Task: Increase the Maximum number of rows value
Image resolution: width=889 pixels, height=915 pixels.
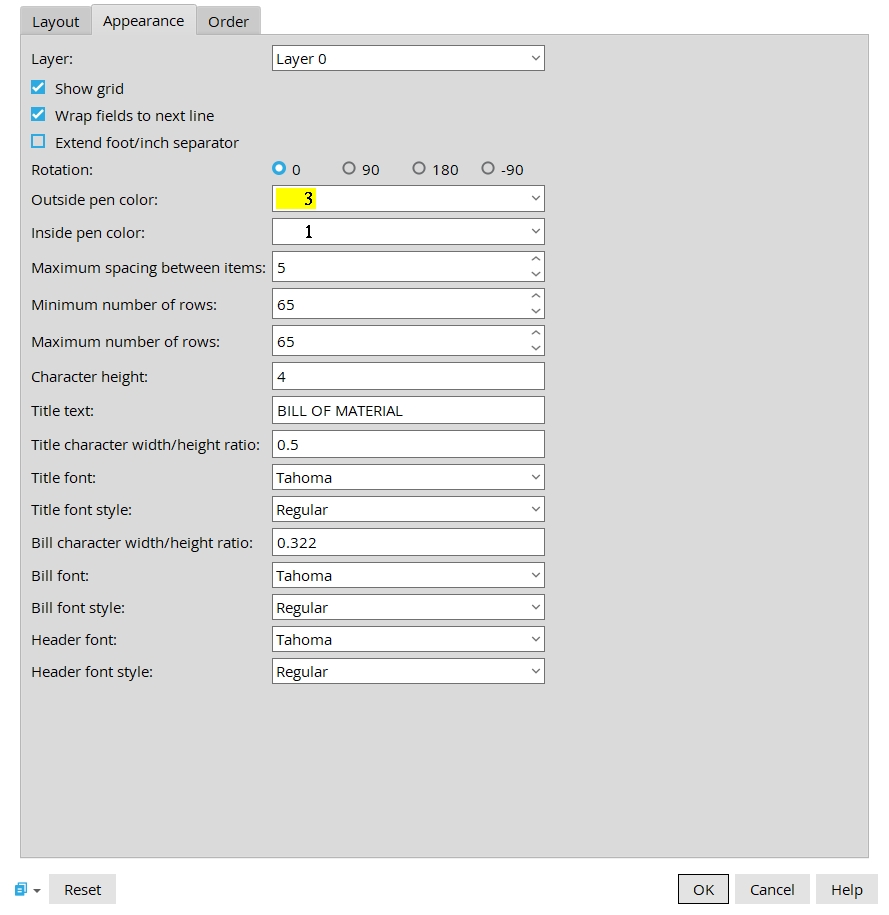Action: click(x=536, y=334)
